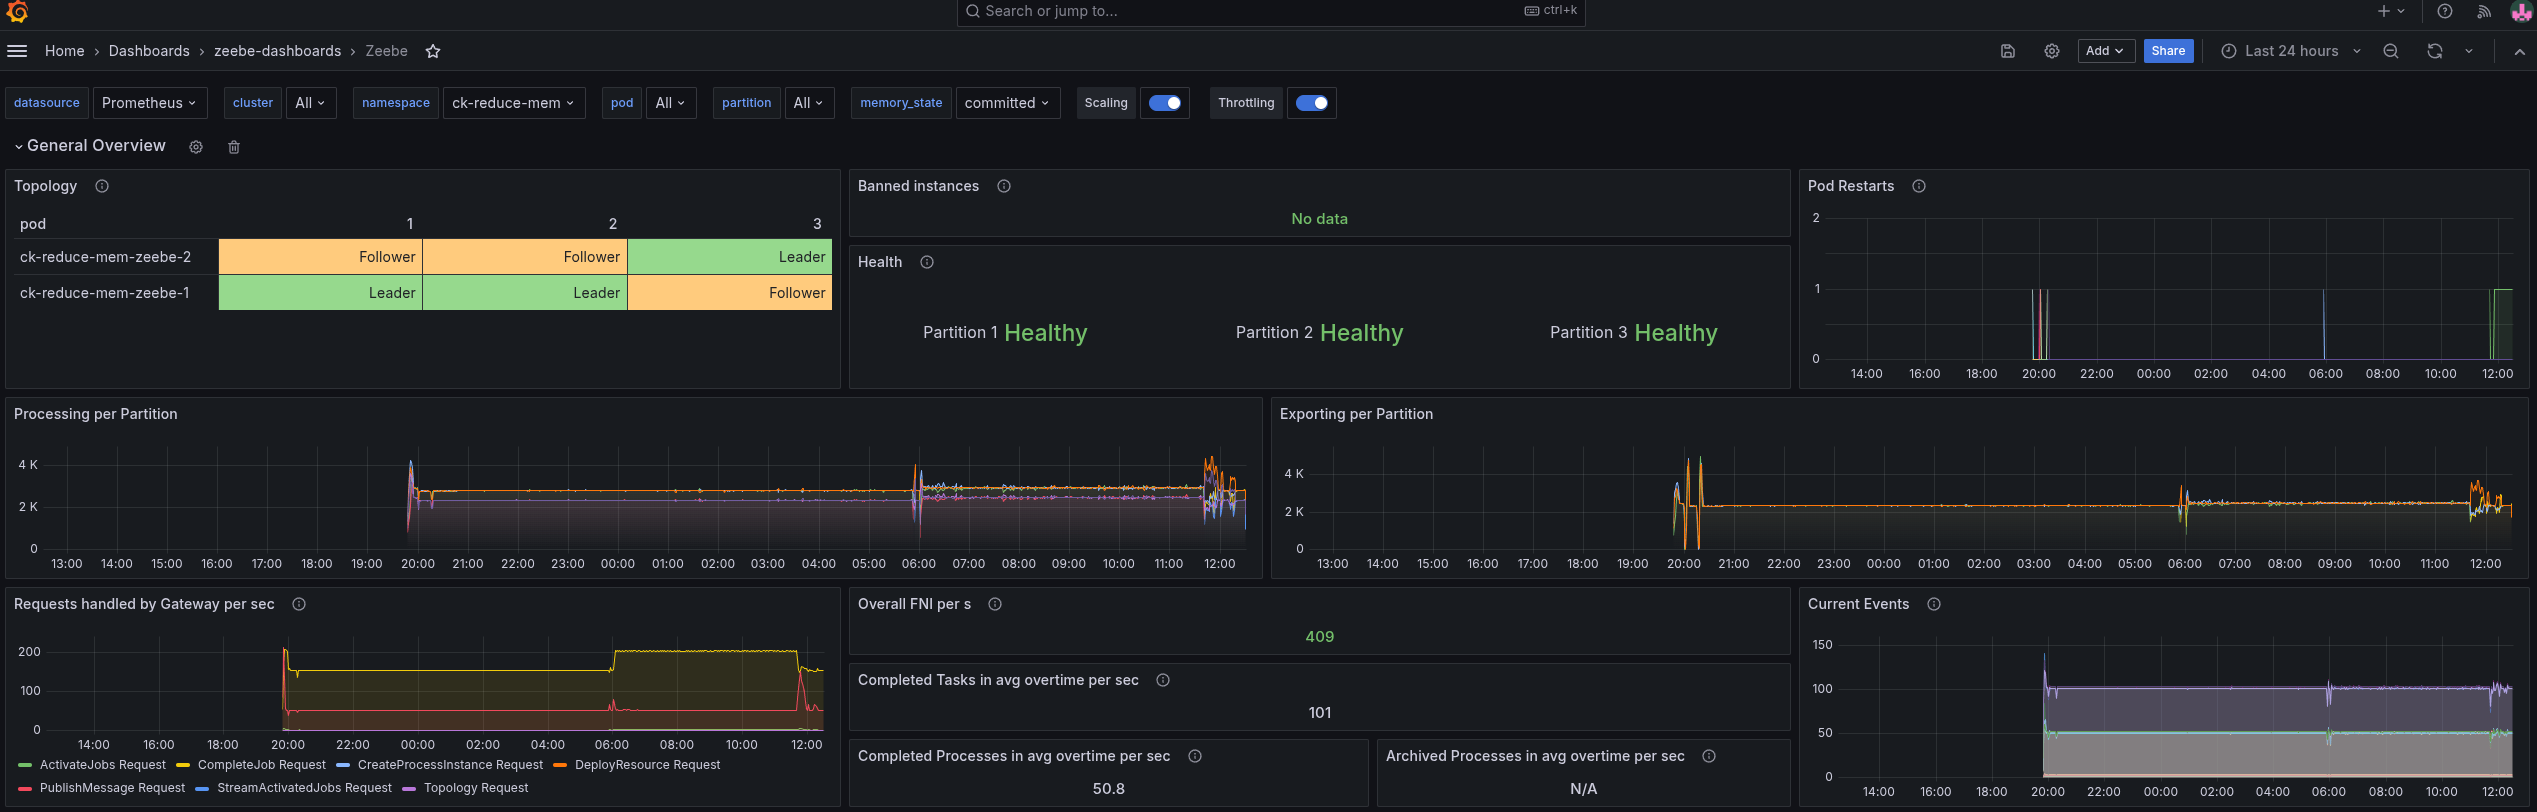
Task: Click the Share button
Action: point(2168,51)
